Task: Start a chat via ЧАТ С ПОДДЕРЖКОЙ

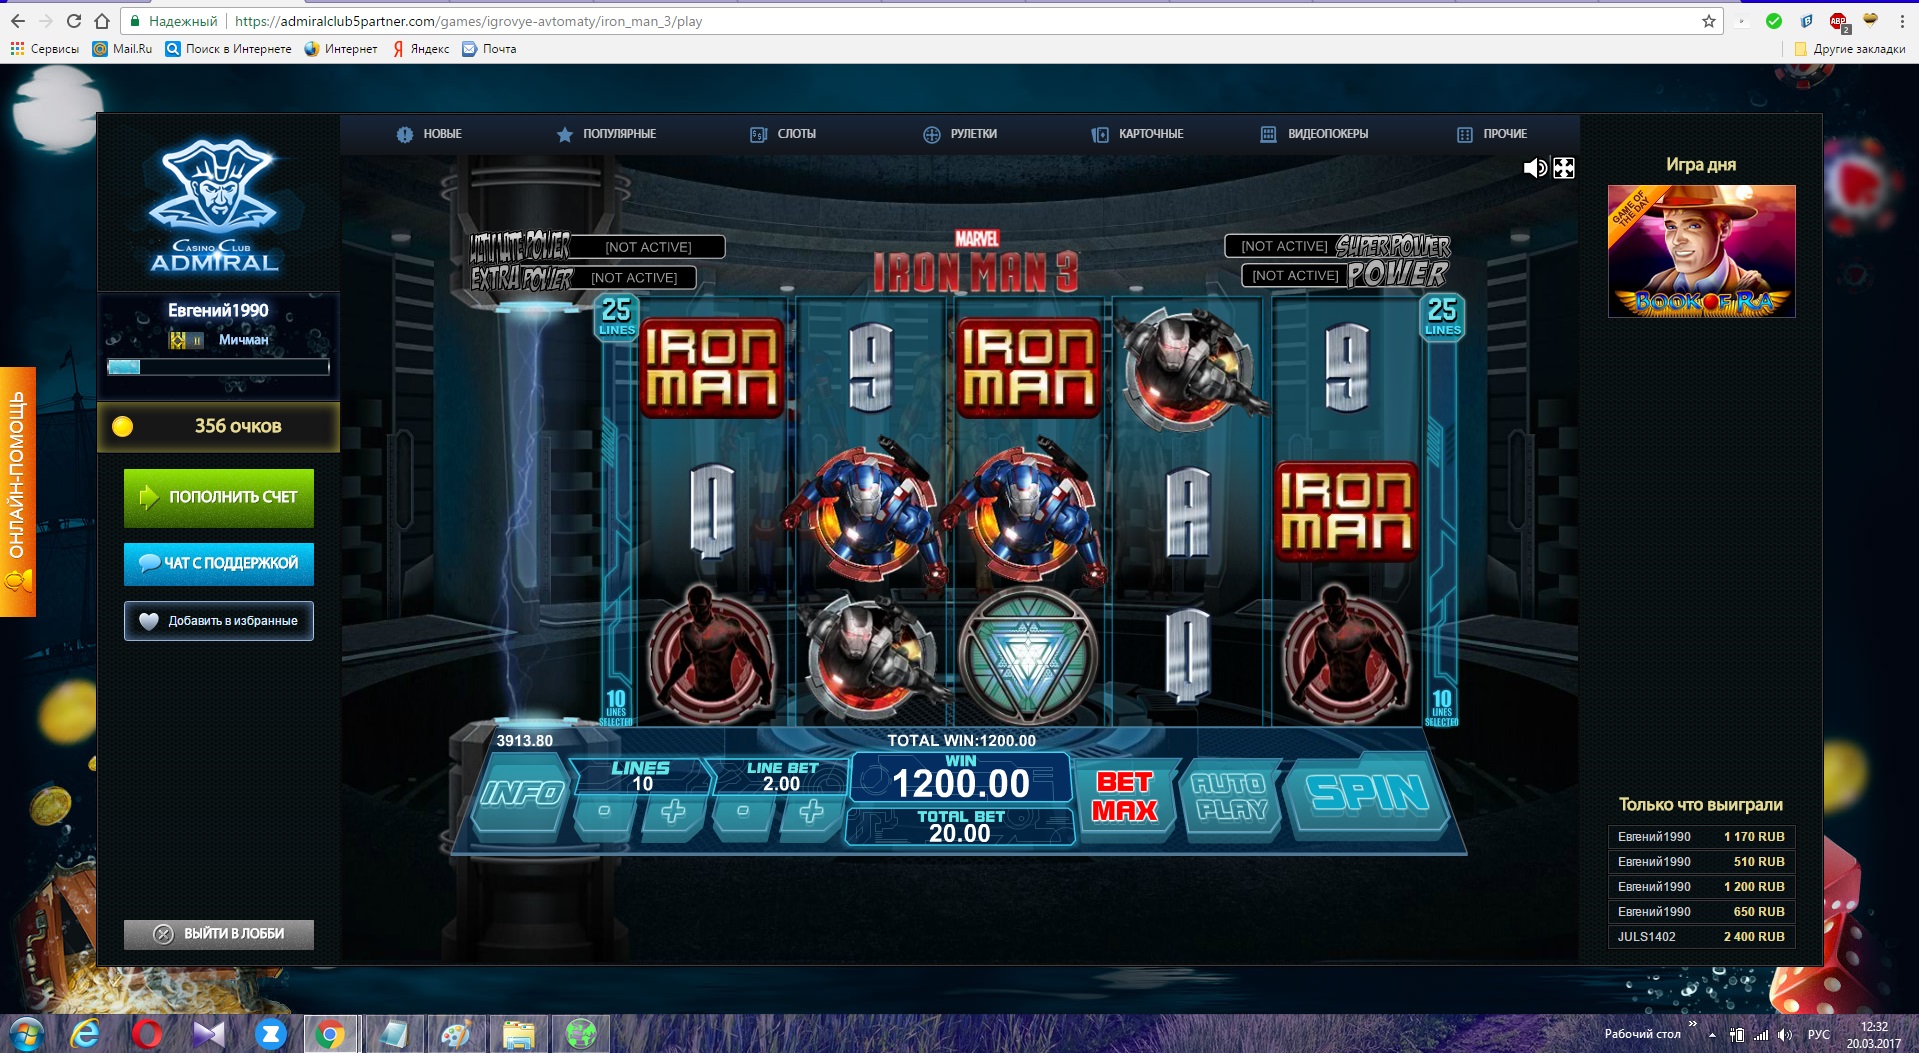Action: click(x=219, y=564)
